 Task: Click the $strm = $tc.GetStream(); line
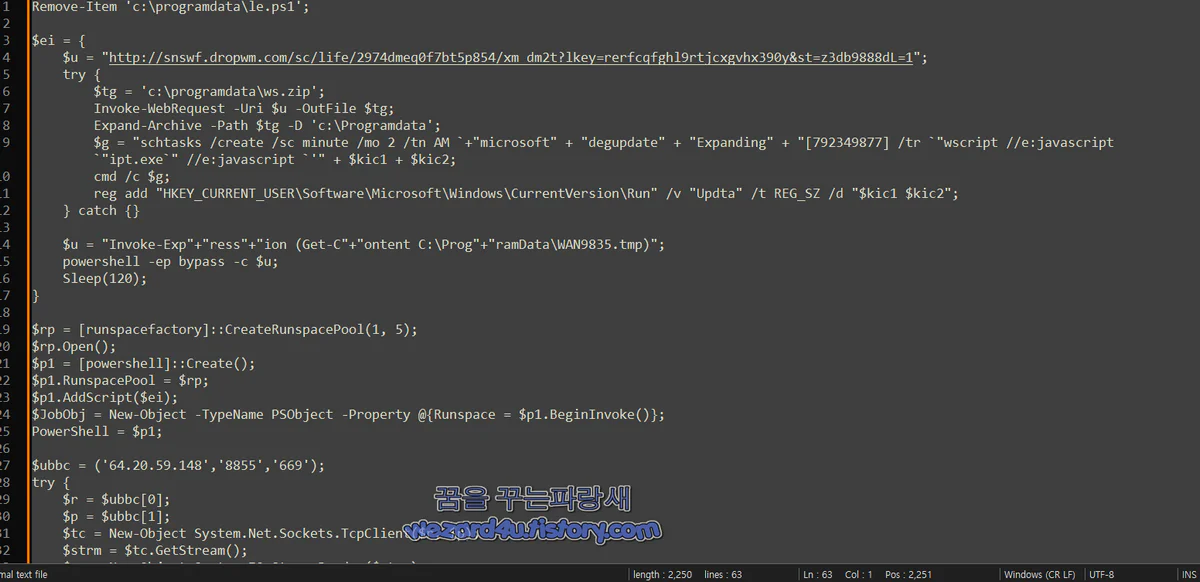pos(155,550)
